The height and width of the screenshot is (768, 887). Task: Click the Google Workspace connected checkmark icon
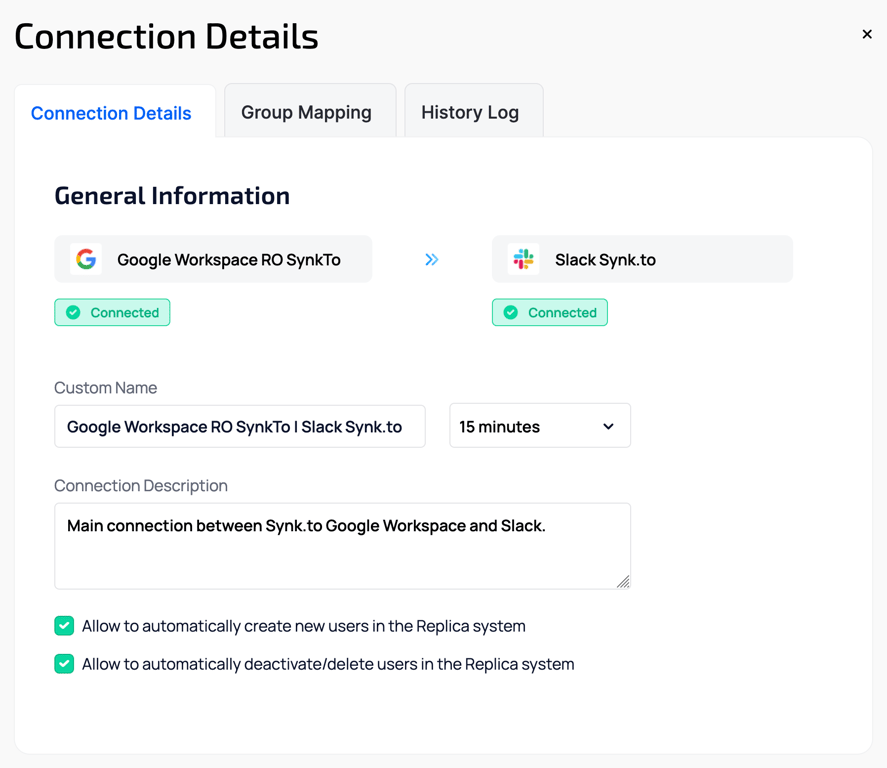tap(73, 313)
